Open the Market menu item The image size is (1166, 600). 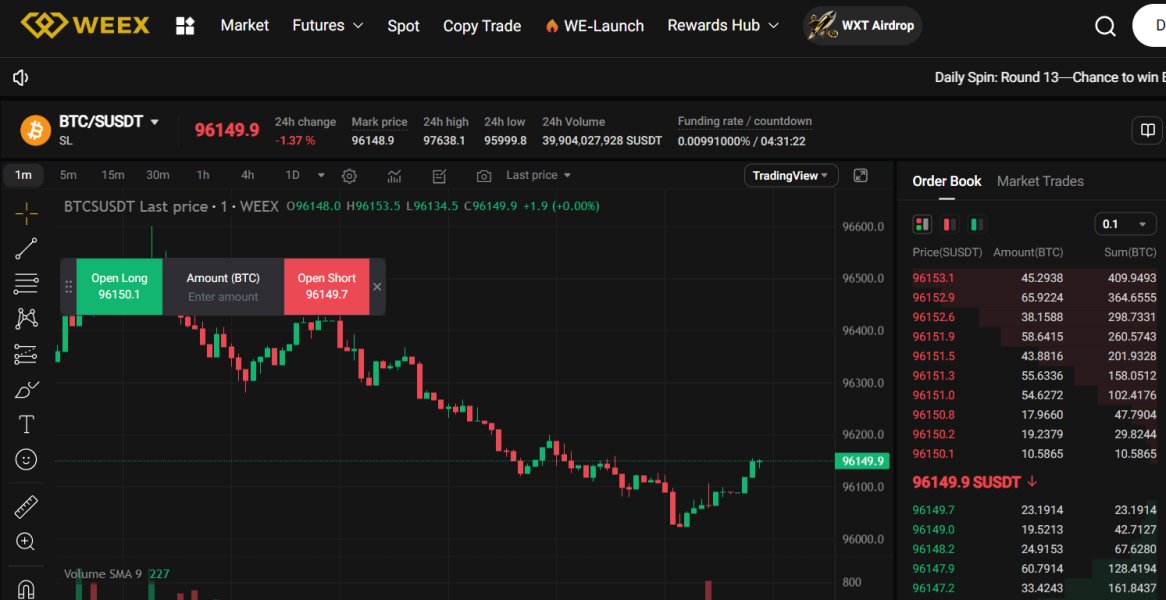click(x=245, y=25)
